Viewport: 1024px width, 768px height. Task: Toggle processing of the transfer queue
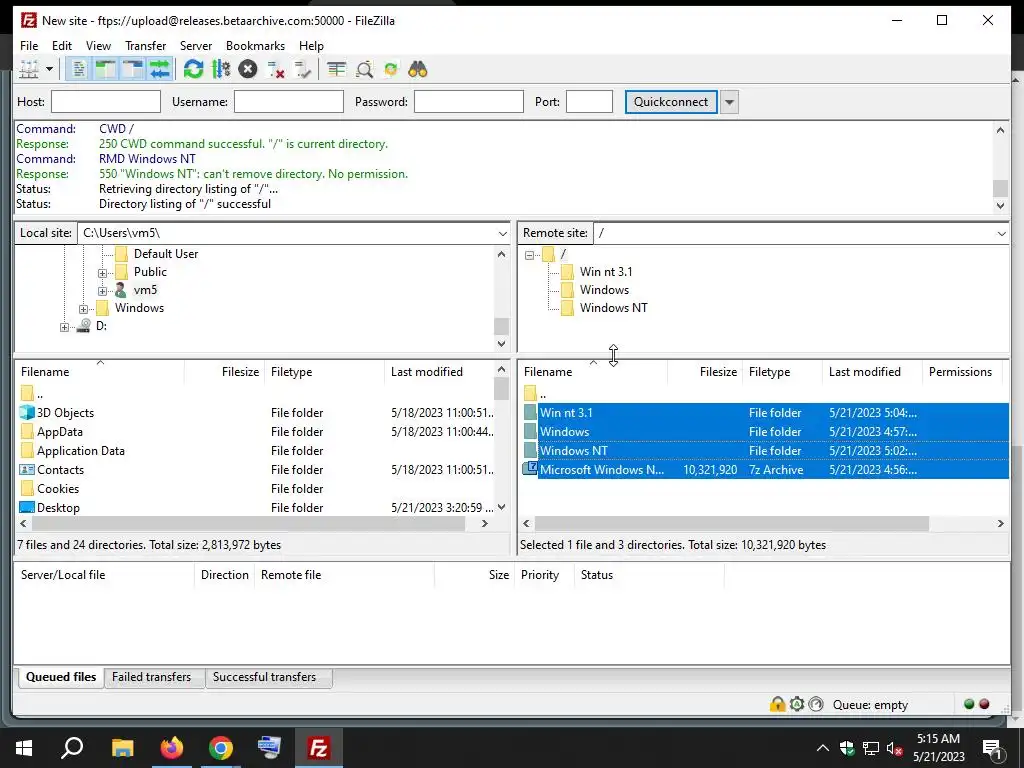click(221, 69)
